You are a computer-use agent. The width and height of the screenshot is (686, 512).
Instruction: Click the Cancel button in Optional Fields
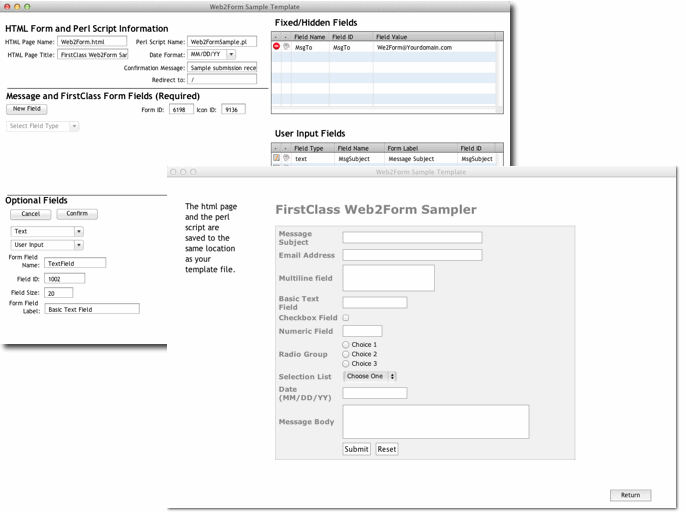(x=30, y=214)
